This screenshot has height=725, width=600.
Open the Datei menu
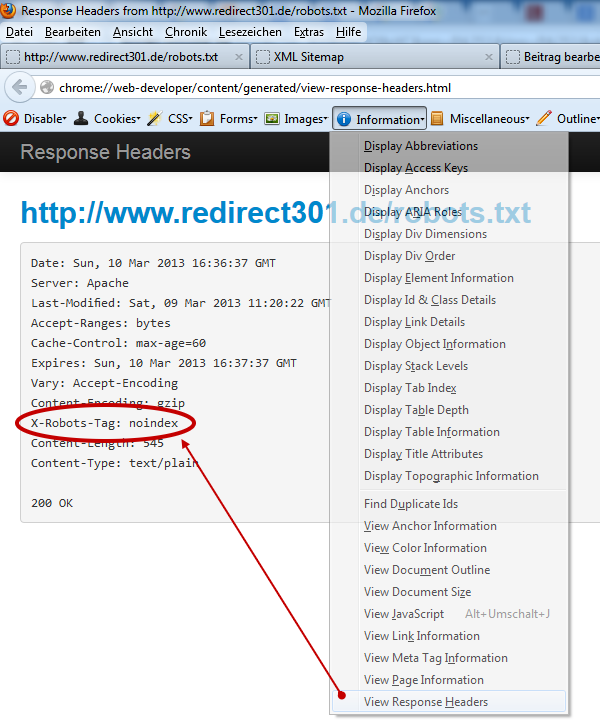pos(19,32)
